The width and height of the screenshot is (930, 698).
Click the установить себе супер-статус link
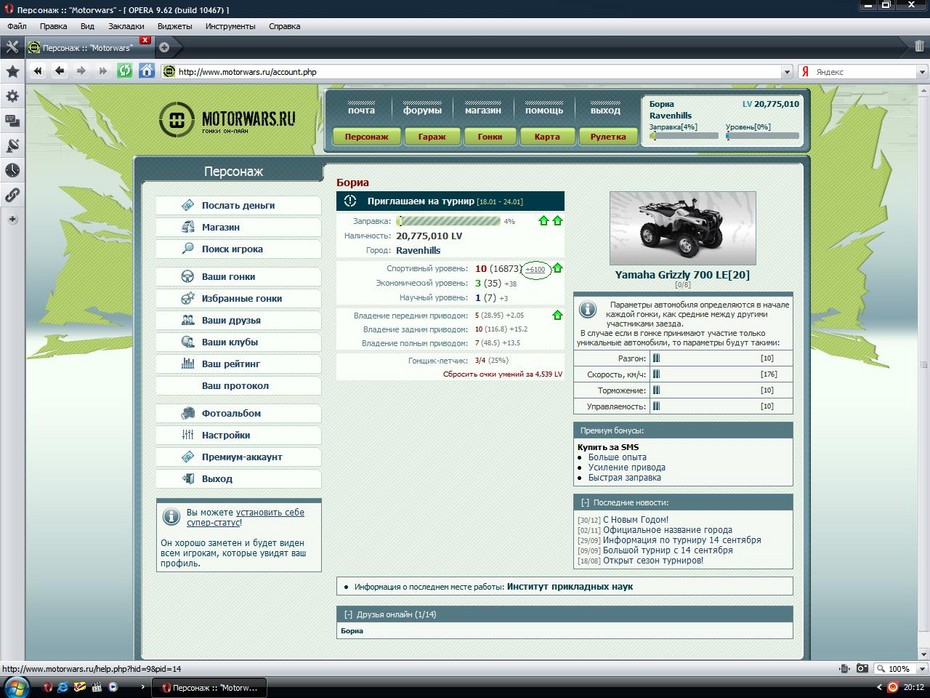click(246, 517)
